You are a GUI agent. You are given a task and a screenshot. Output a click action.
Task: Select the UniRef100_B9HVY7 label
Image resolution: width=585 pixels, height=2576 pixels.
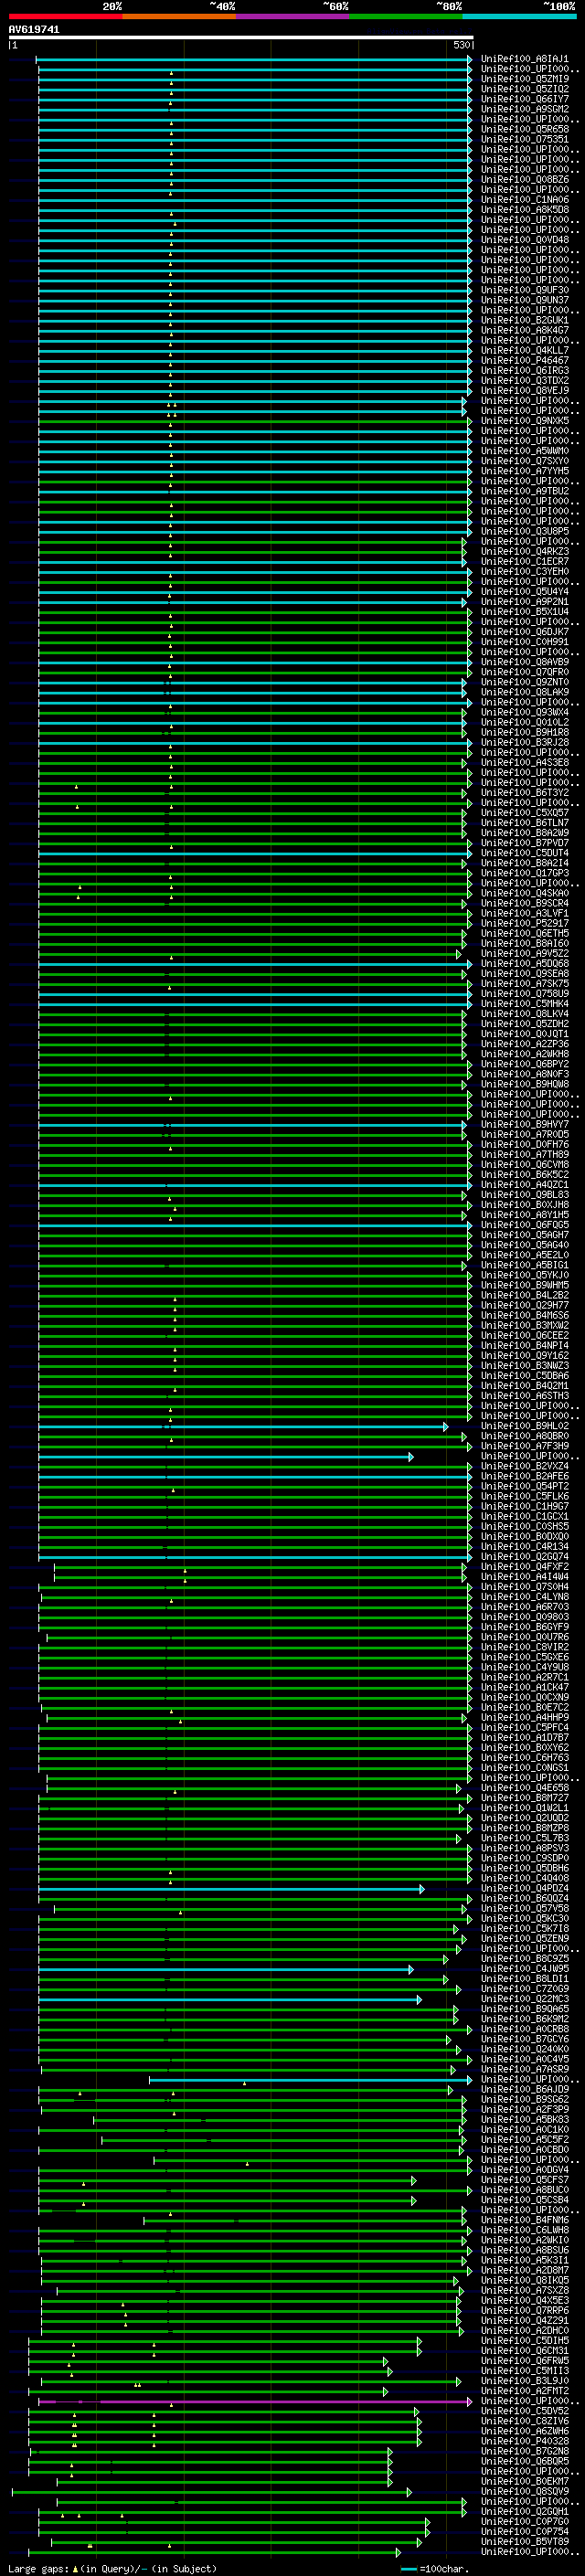(x=524, y=1125)
